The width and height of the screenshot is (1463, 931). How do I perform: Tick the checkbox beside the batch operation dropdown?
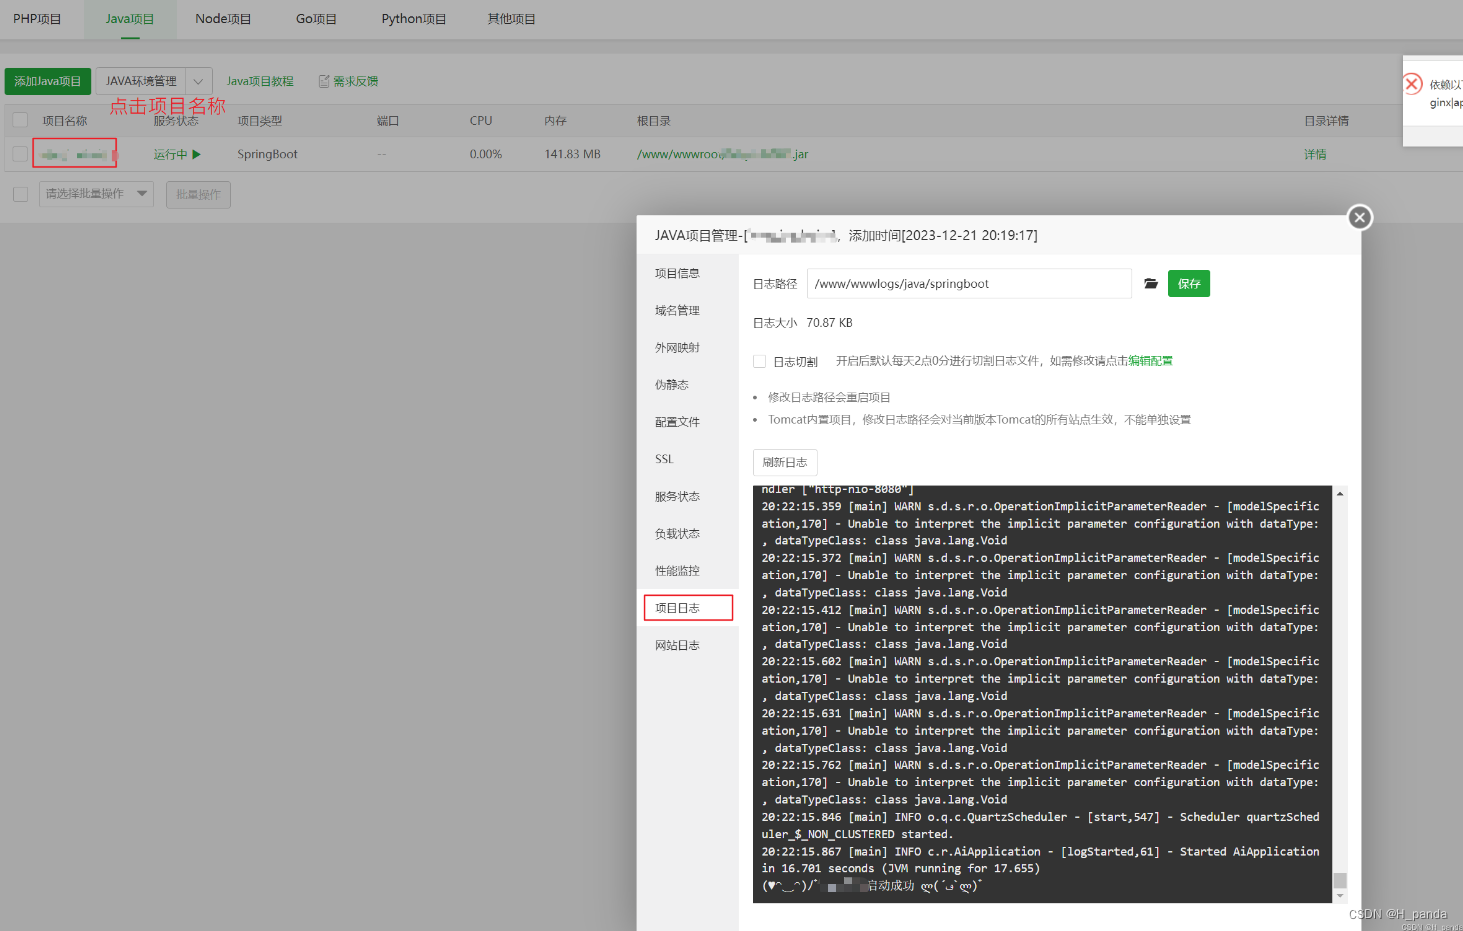click(x=20, y=194)
